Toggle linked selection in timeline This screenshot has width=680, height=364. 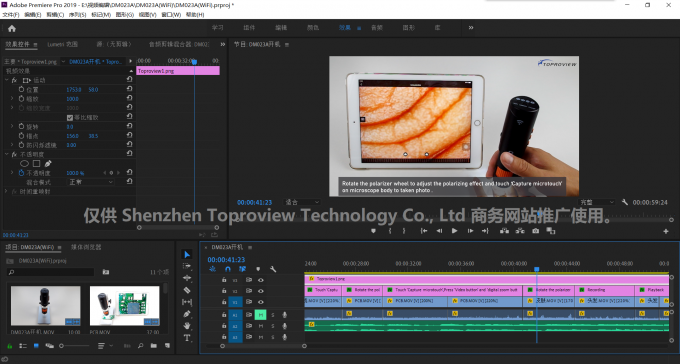pyautogui.click(x=242, y=269)
